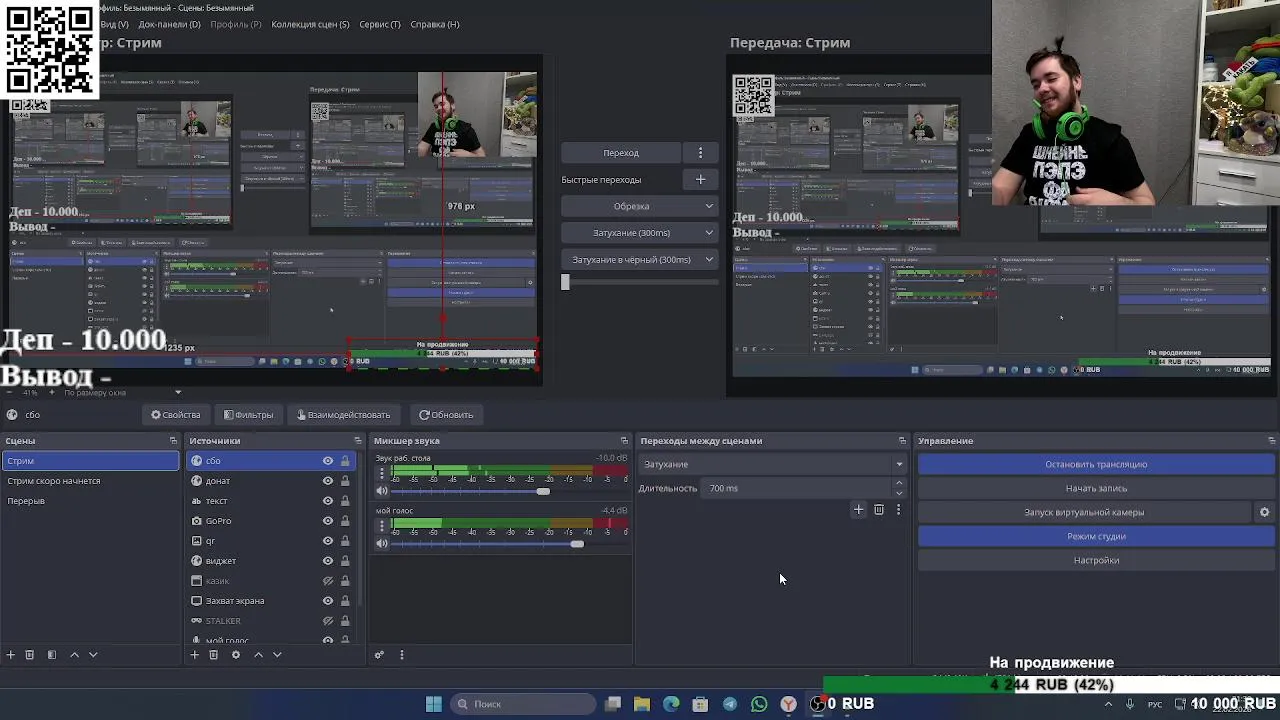Toggle visibility of the сбо source

pos(327,461)
